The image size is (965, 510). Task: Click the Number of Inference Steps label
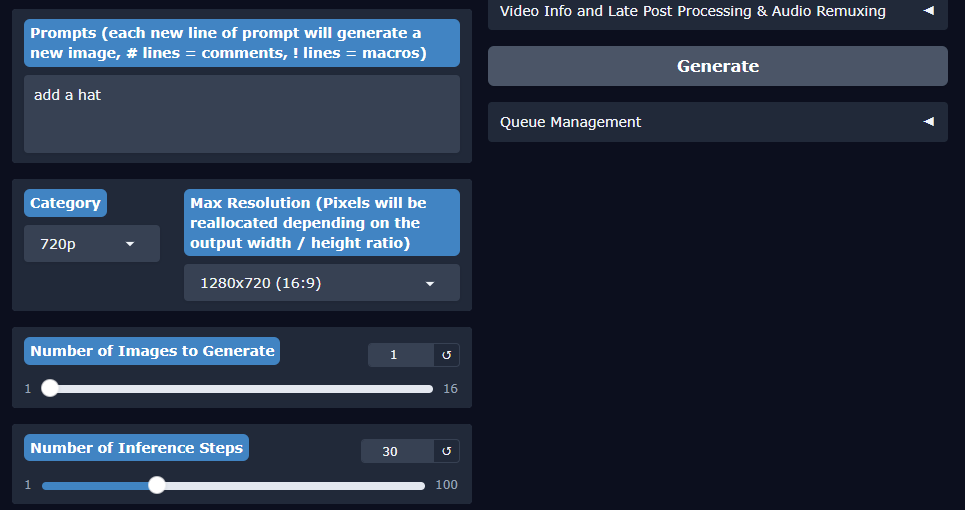pos(136,448)
